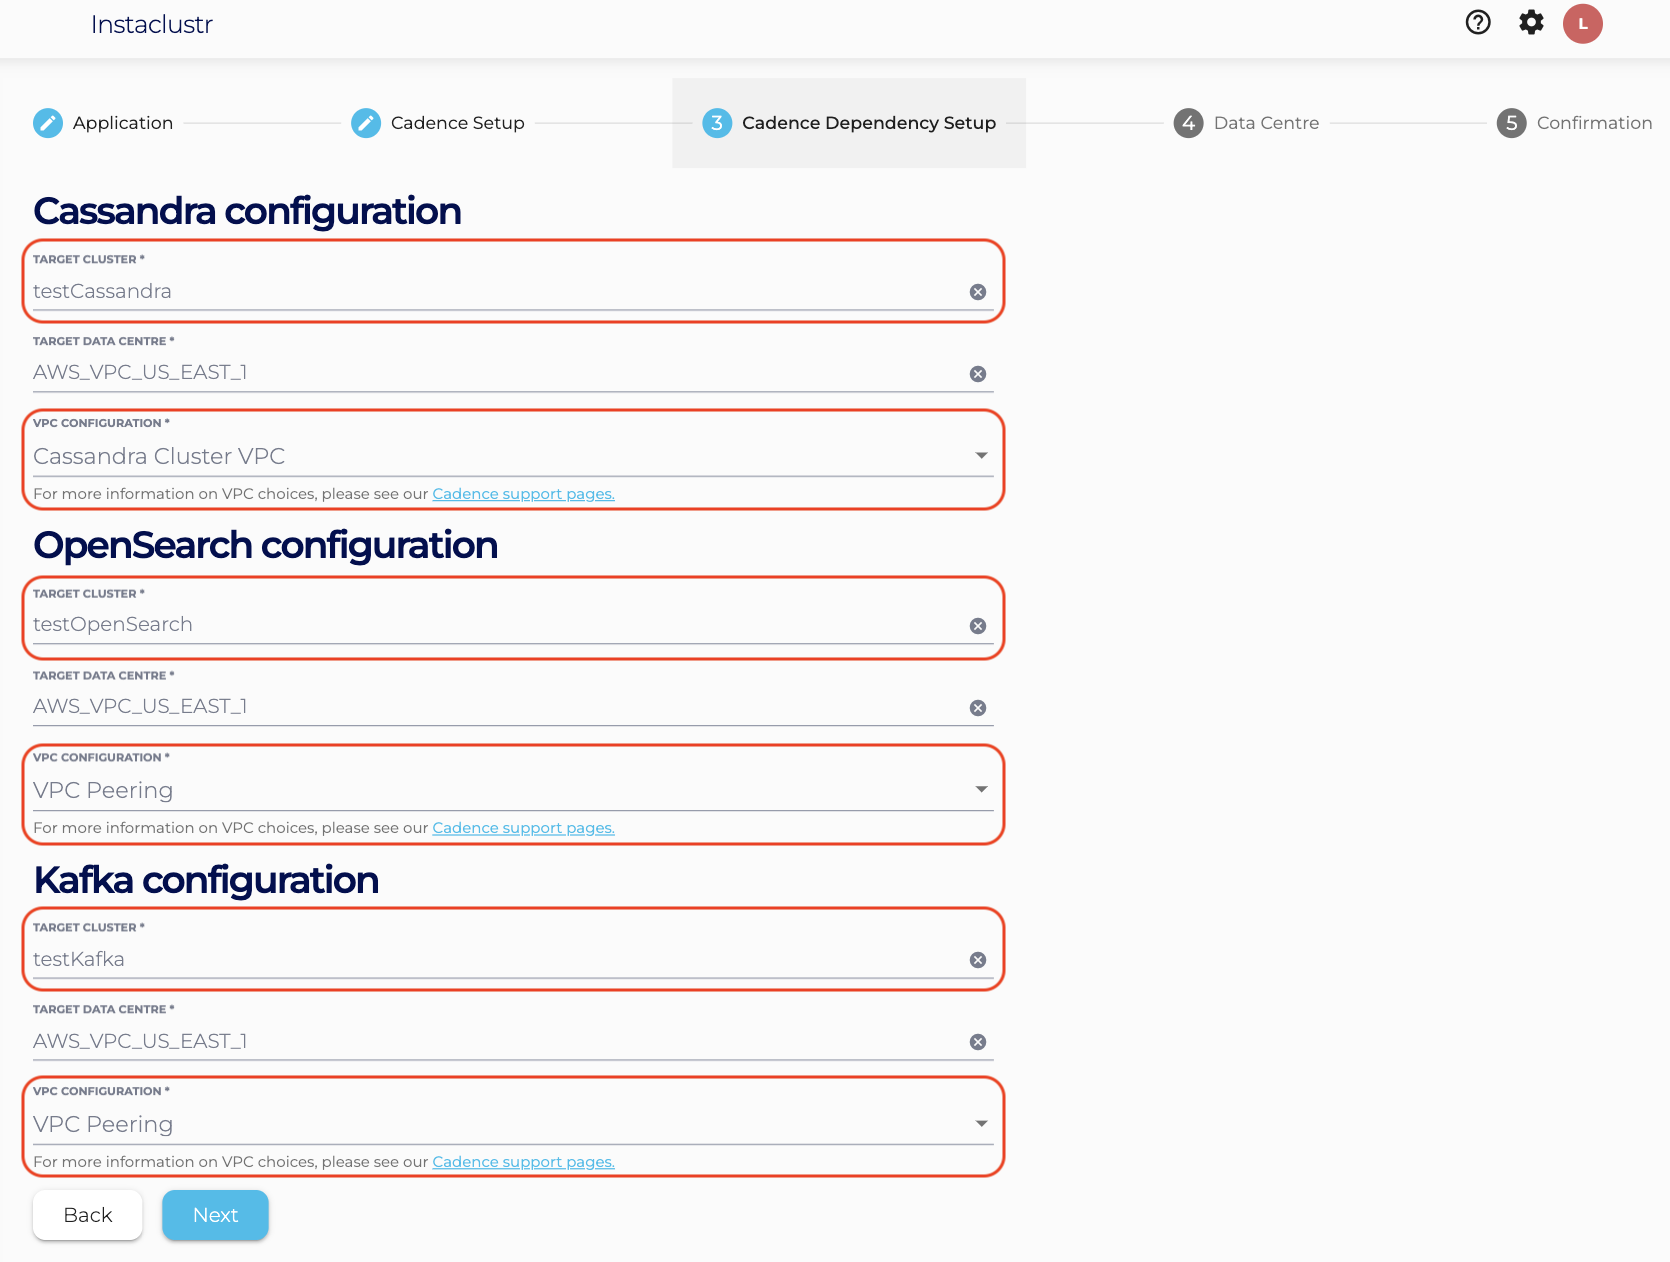Clear the Cassandra target data centre field

[x=977, y=374]
